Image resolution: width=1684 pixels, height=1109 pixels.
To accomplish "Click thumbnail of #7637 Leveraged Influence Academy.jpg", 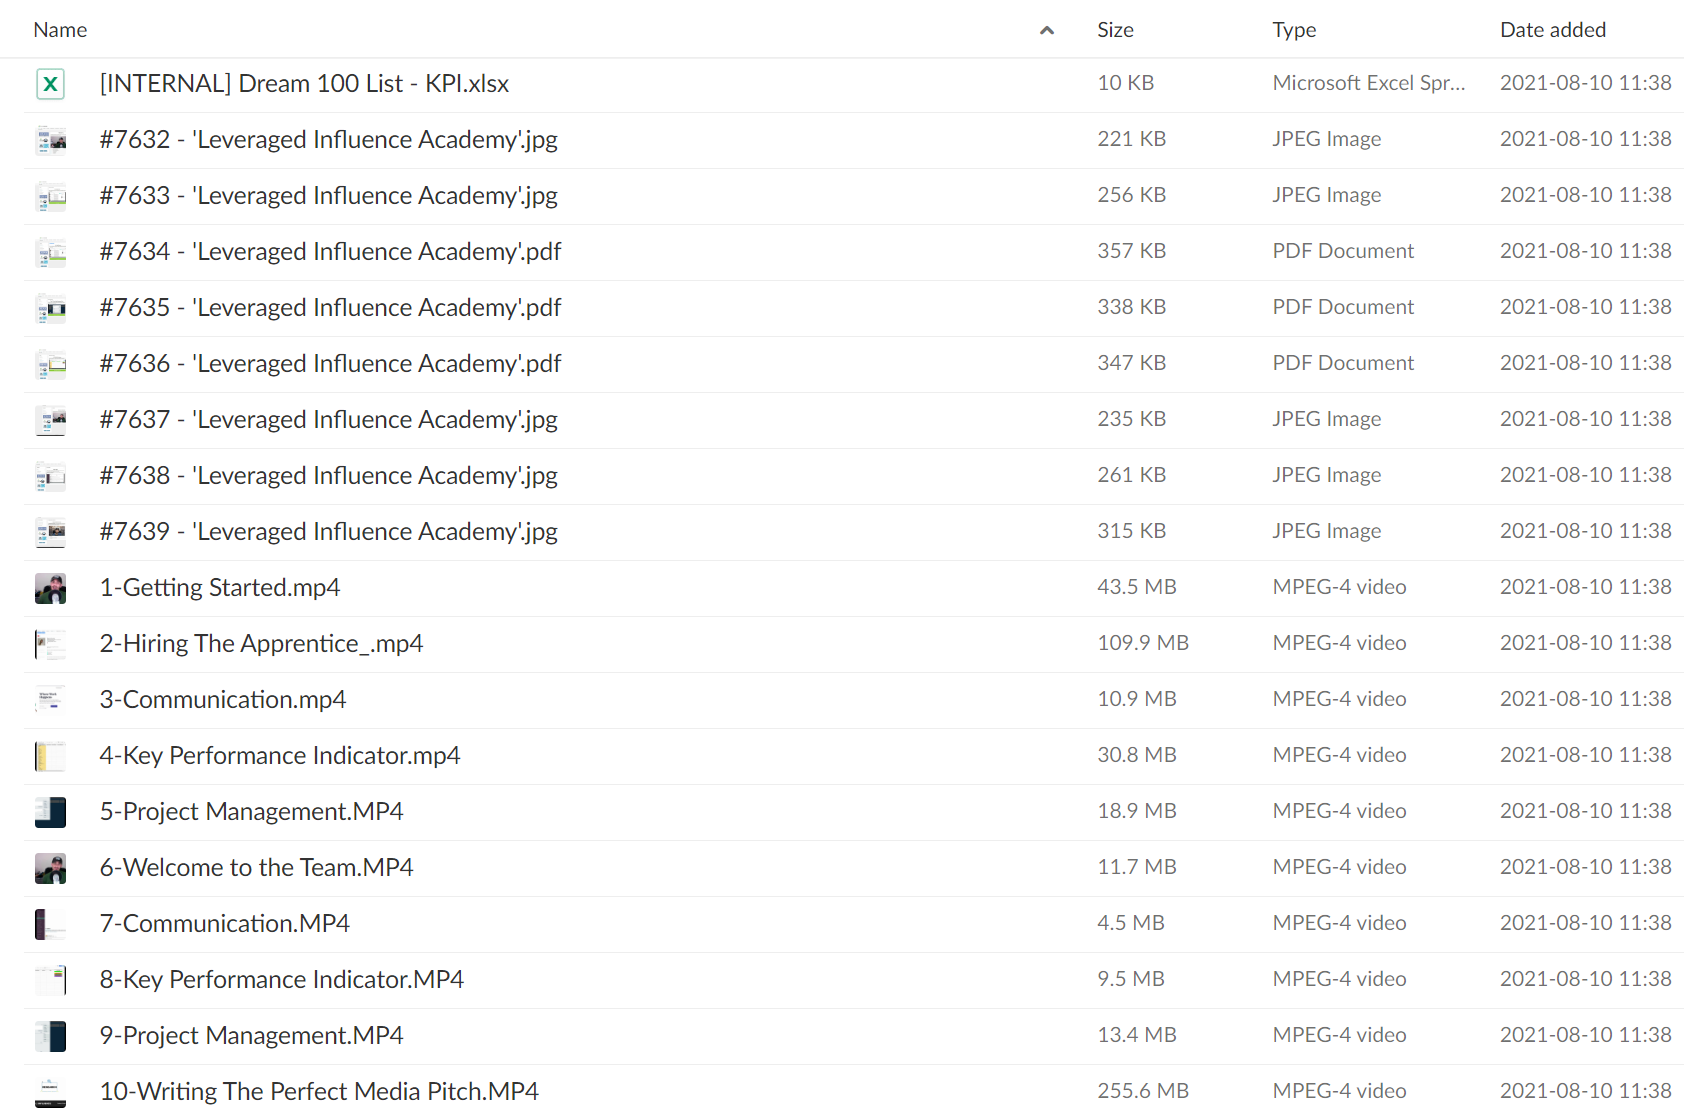I will pos(50,420).
